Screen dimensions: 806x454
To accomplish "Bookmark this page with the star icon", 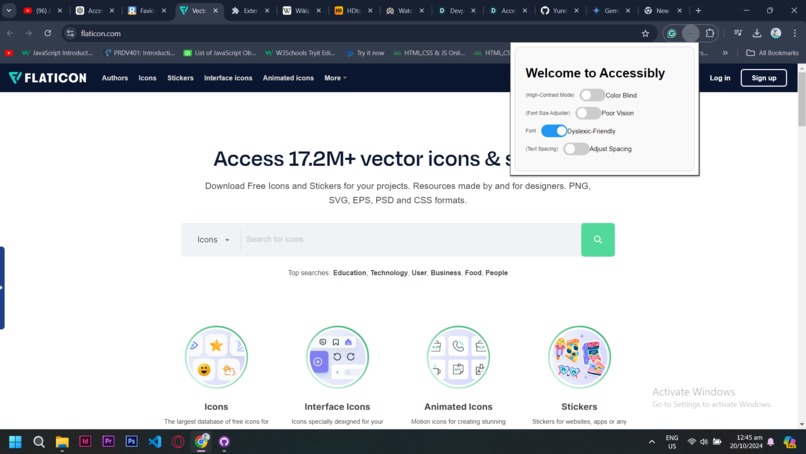I will click(645, 33).
